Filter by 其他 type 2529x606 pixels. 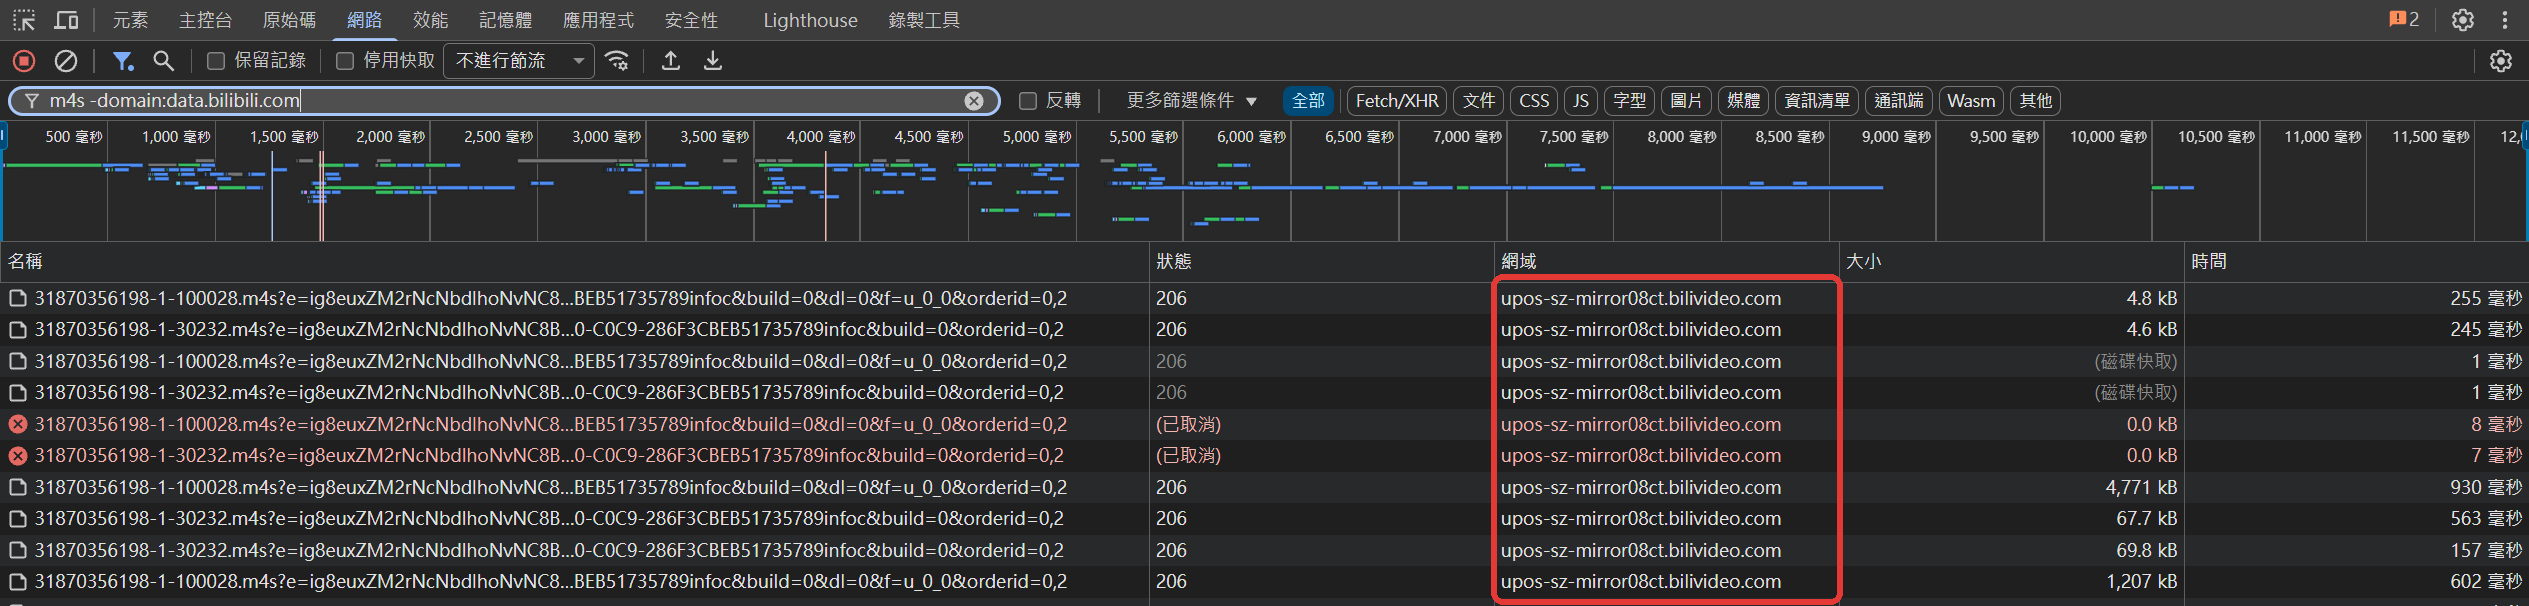[x=2035, y=101]
